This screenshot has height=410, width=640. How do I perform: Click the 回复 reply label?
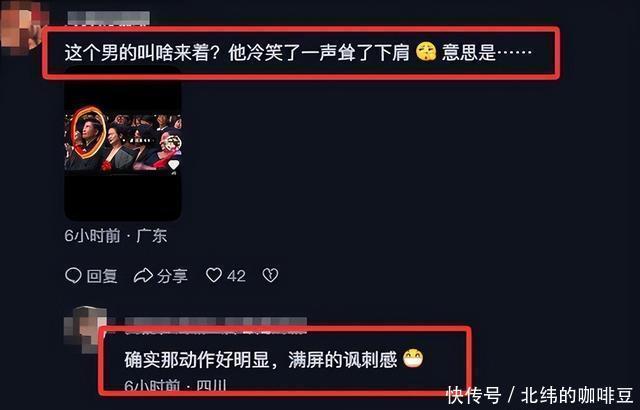pos(102,276)
